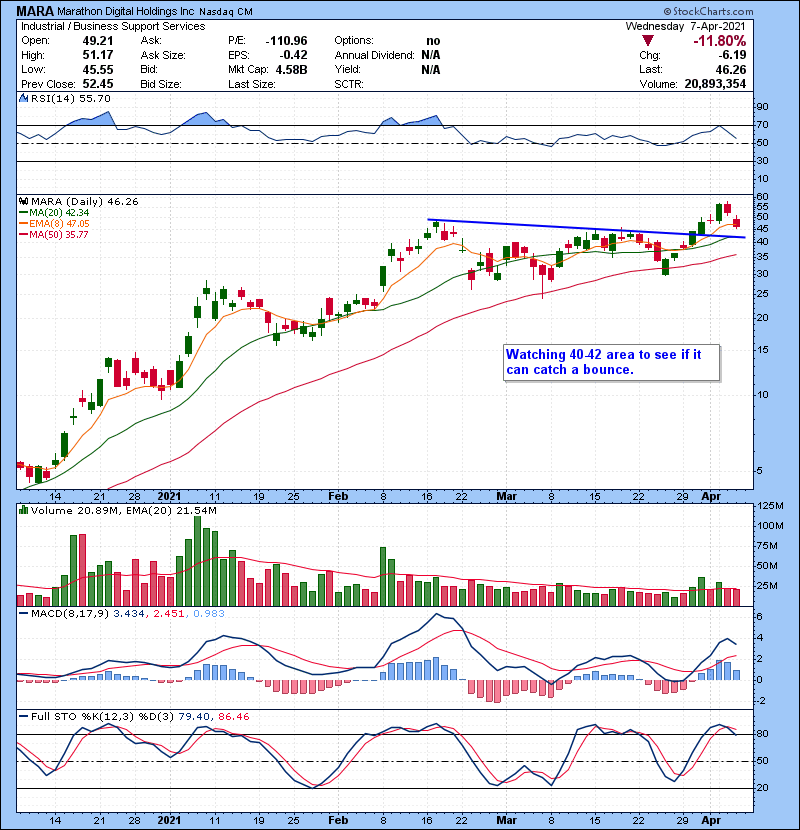Click the Industrial / Business Support Services label
Image resolution: width=800 pixels, height=830 pixels.
(113, 26)
